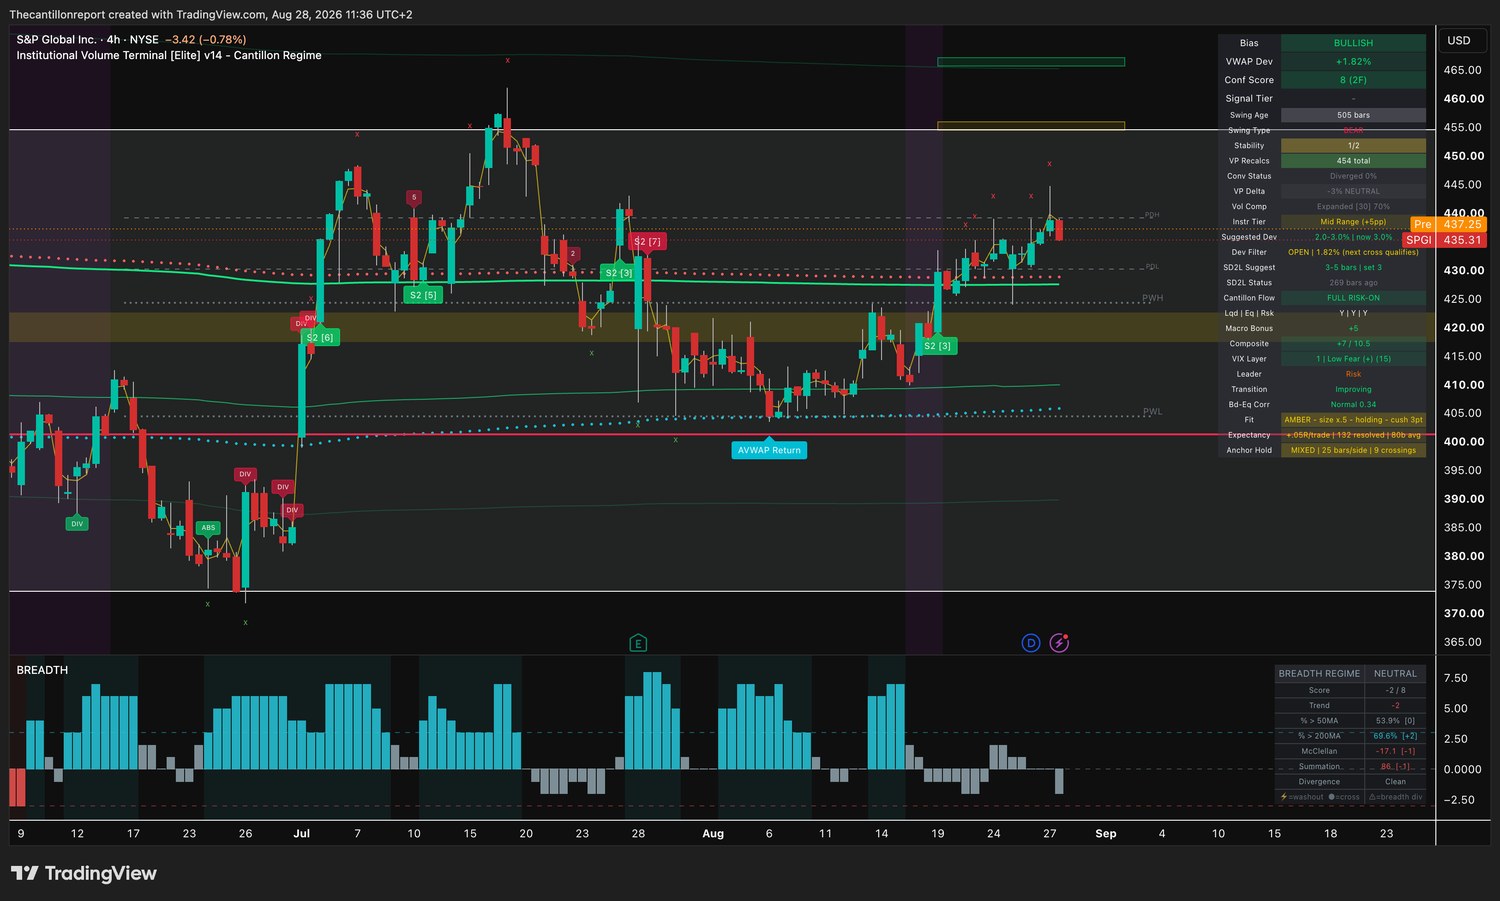Click the Anchor Hold MIXED cell
The height and width of the screenshot is (901, 1500).
(x=1353, y=450)
